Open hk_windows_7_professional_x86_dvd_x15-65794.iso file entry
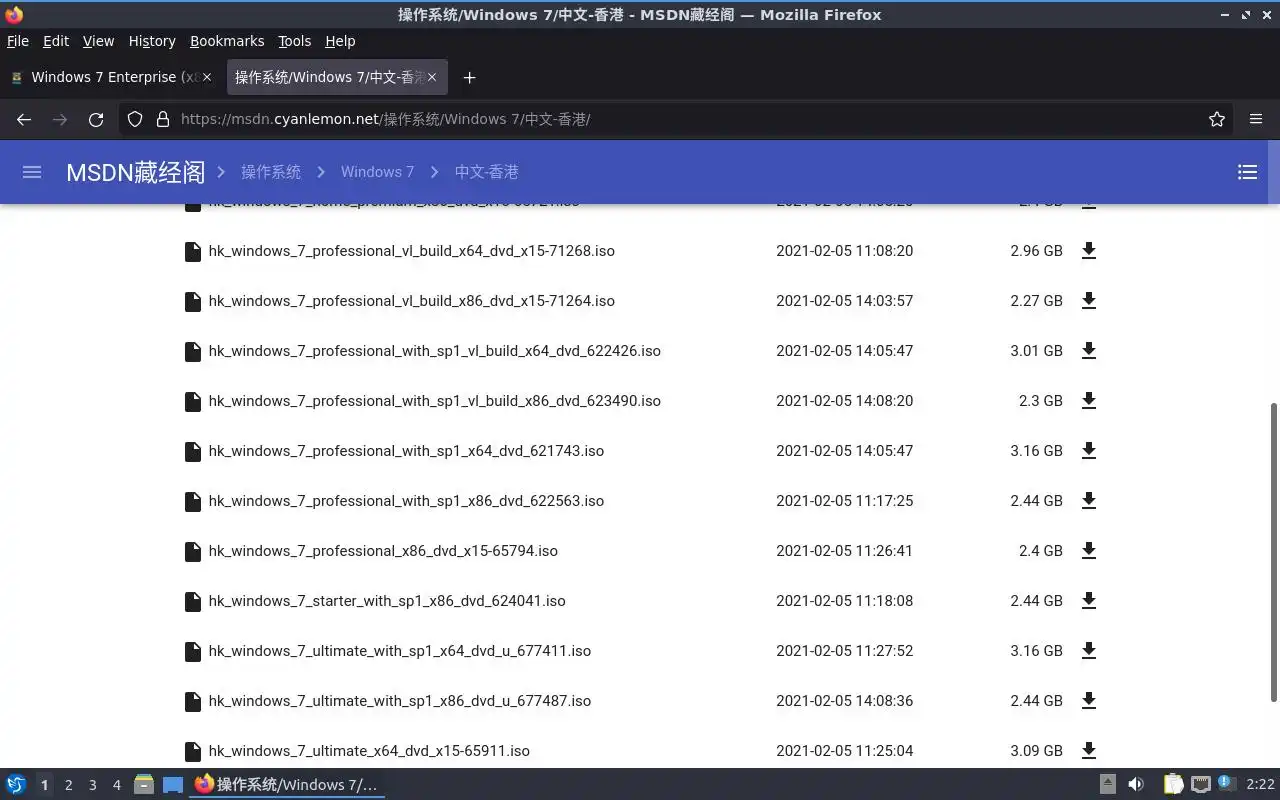The image size is (1280, 800). pos(383,551)
